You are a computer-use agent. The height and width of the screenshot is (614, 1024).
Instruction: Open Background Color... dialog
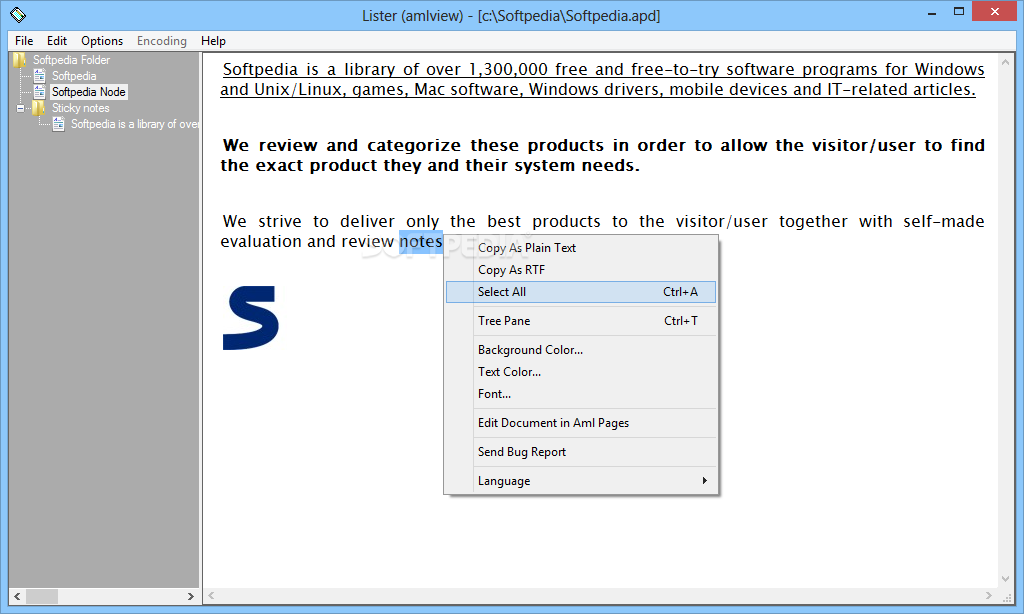point(581,350)
